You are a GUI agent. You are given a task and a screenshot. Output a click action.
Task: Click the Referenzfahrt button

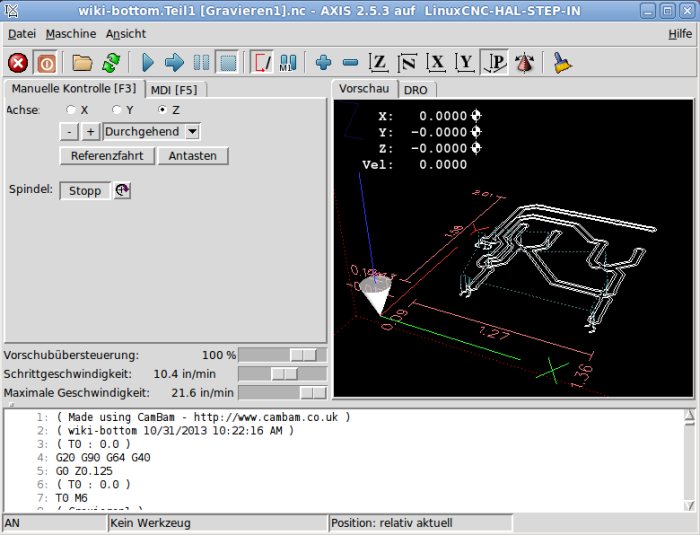tap(107, 156)
